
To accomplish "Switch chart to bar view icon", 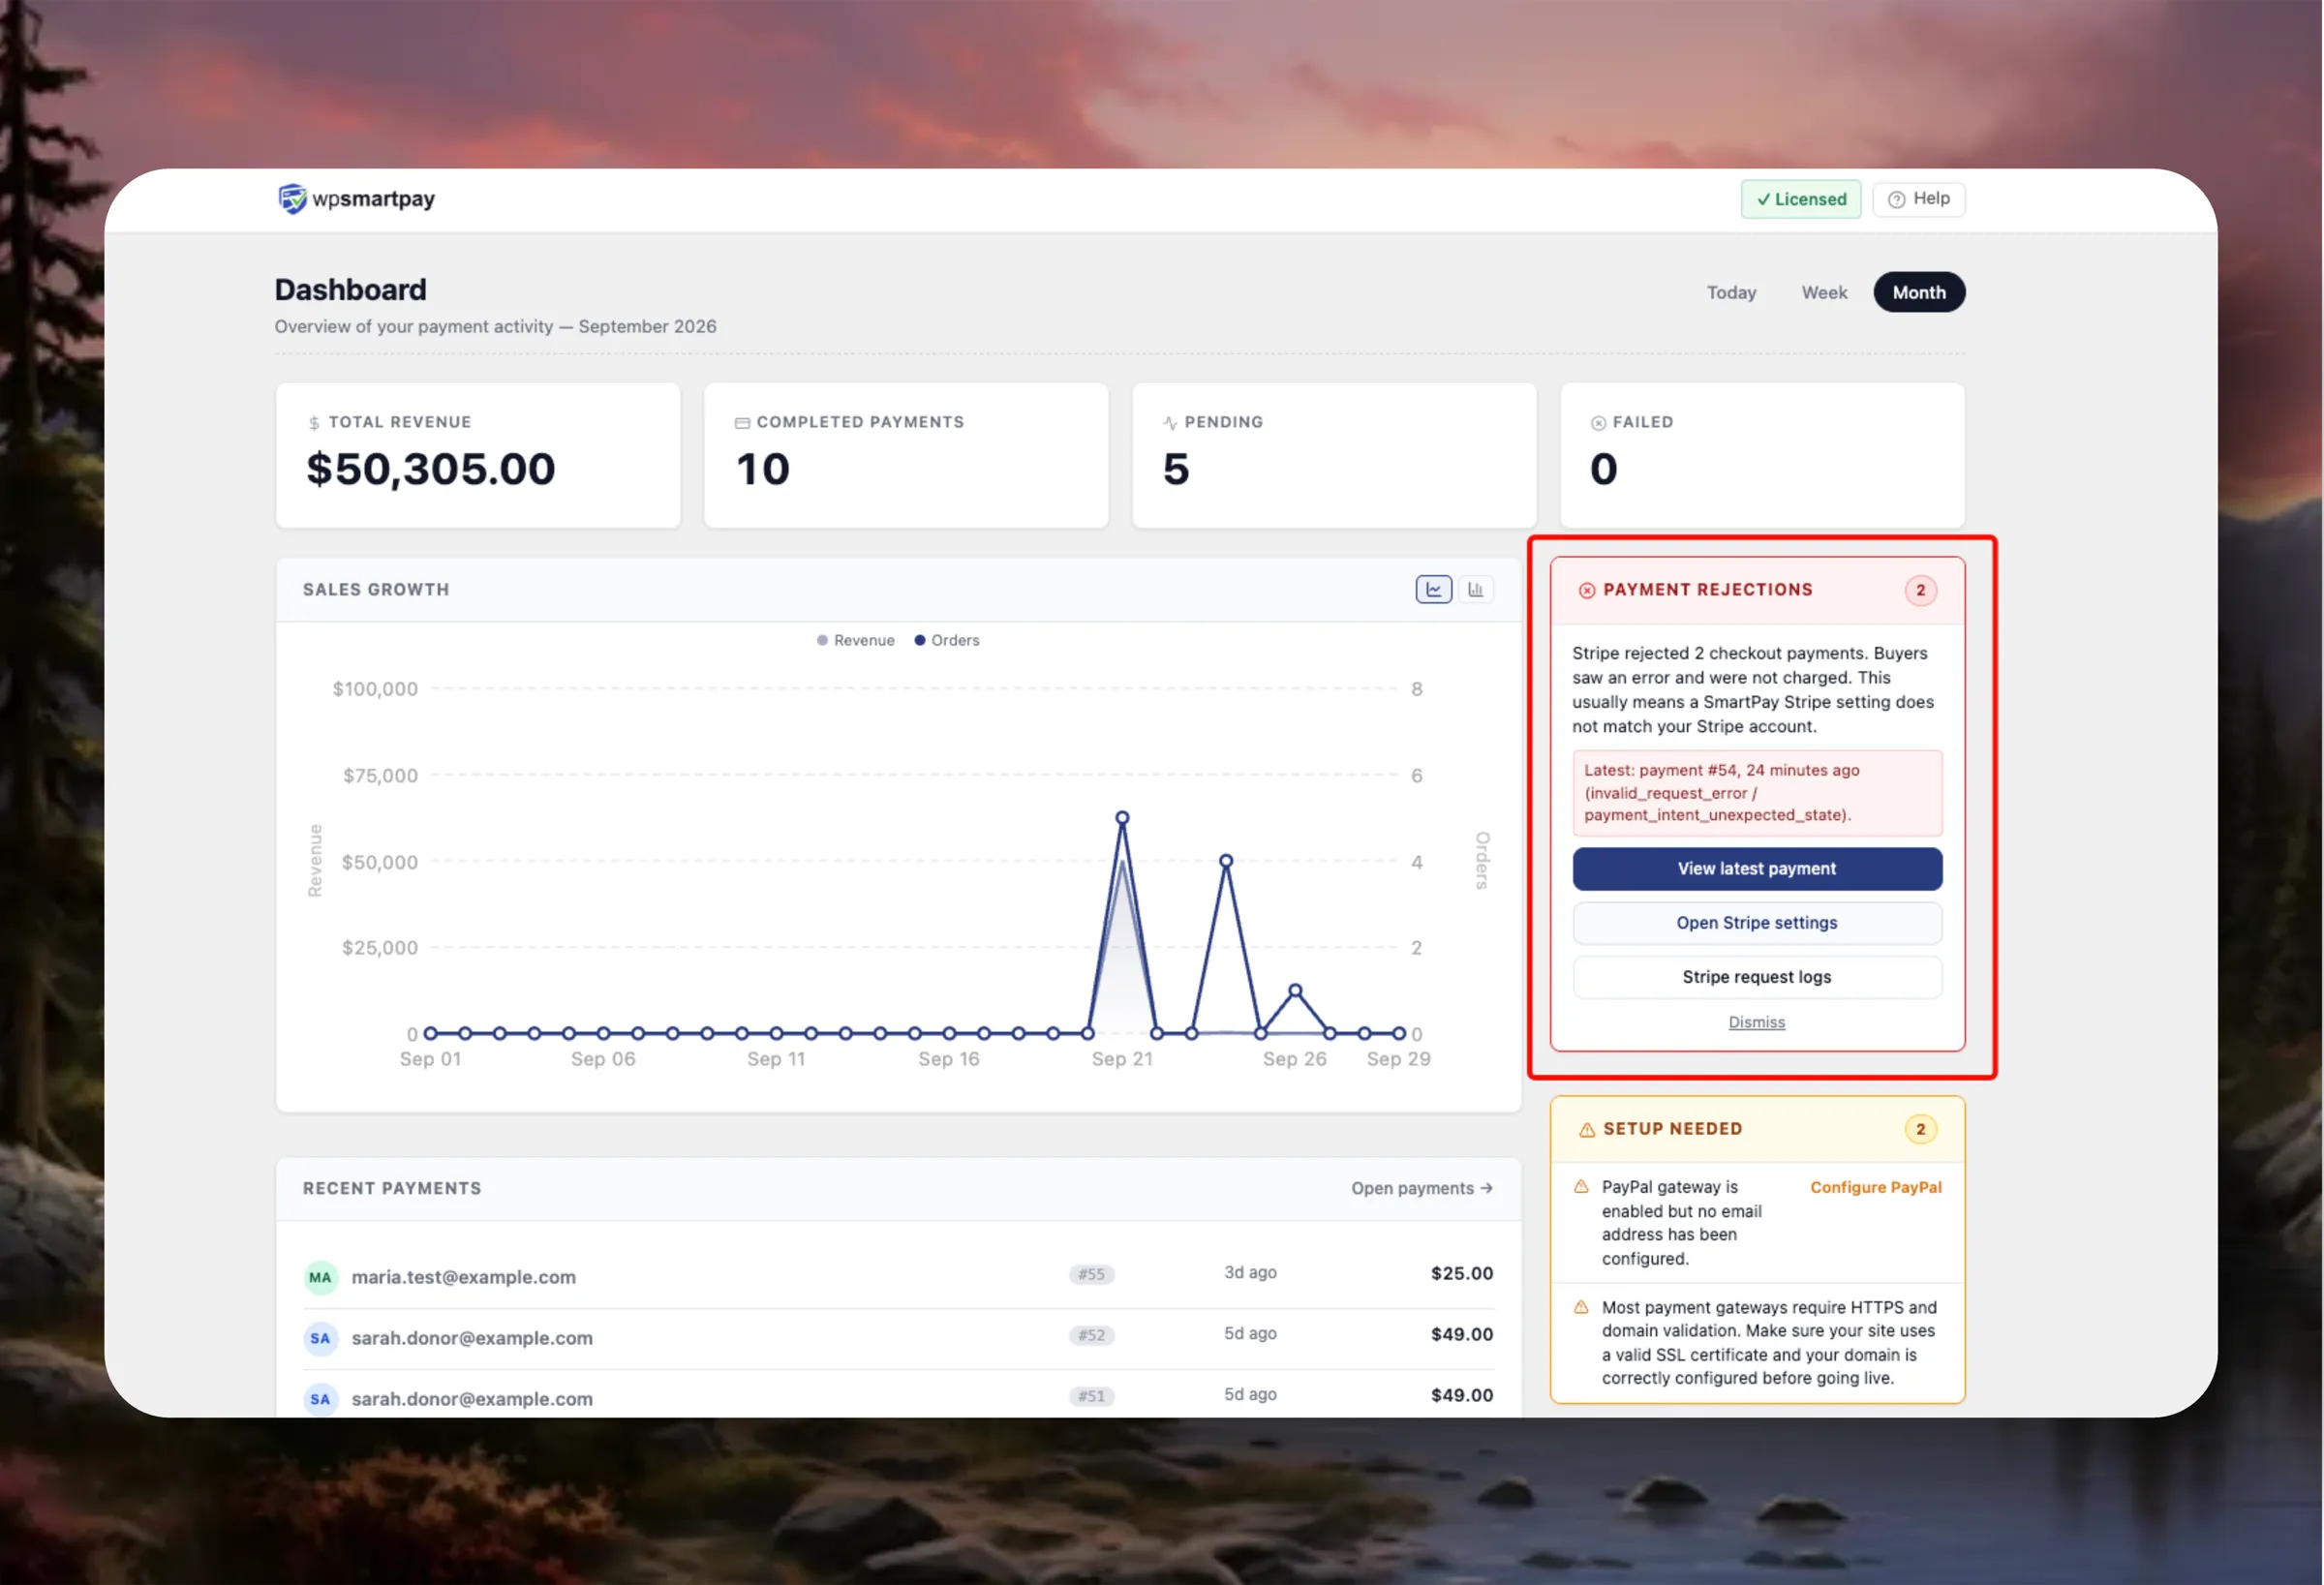I will click(x=1475, y=589).
